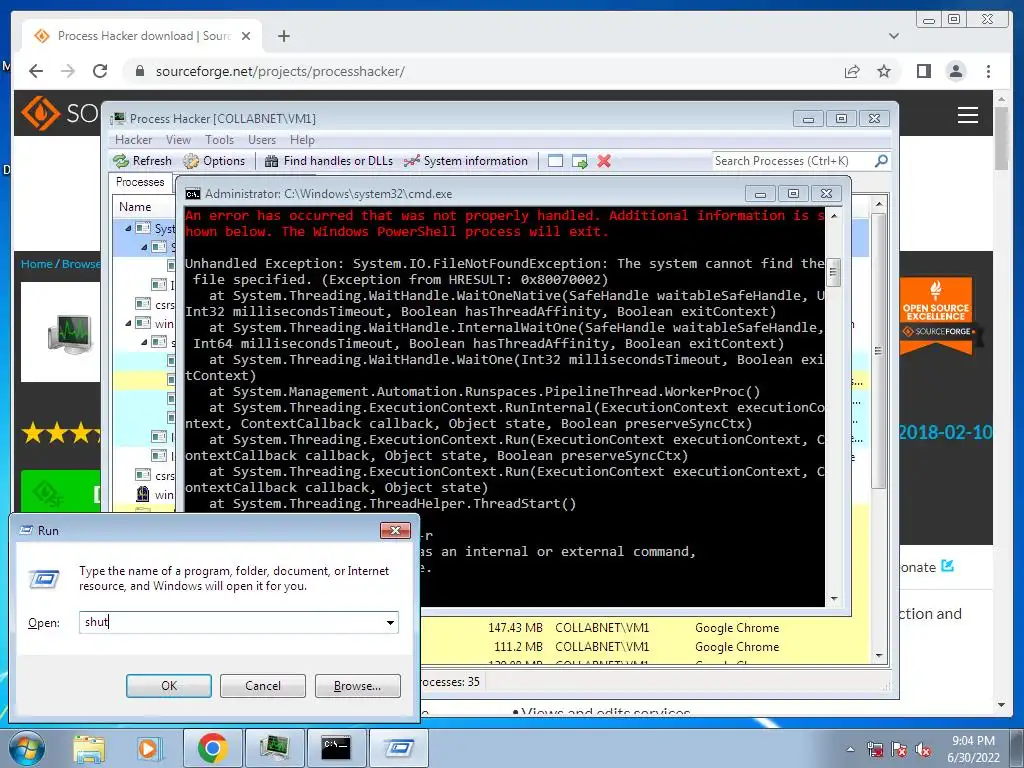This screenshot has height=768, width=1024.
Task: Open the Hacker menu
Action: 133,140
